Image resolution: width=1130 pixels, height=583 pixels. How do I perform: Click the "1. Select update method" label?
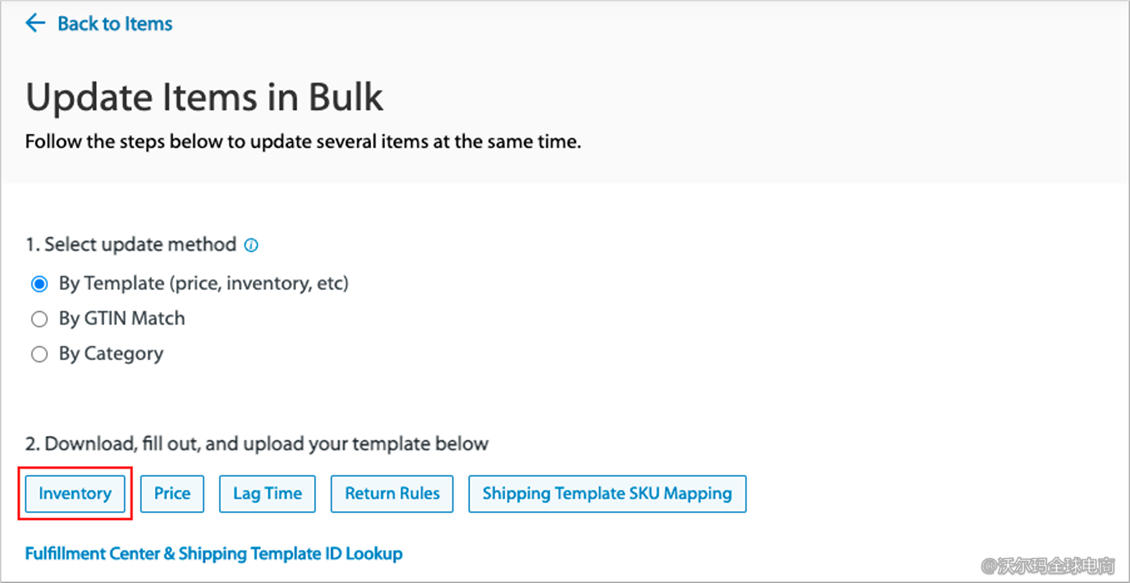click(131, 245)
